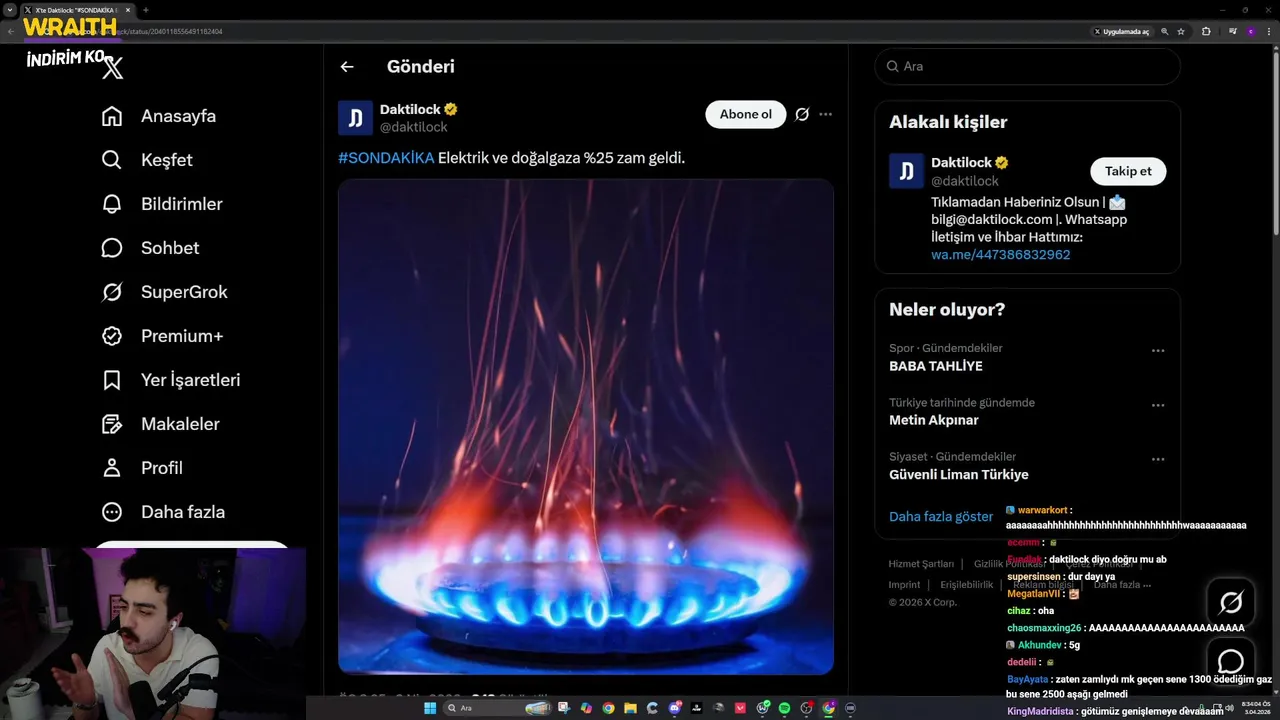Image resolution: width=1280 pixels, height=720 pixels.
Task: Click @daktilock handle in post header
Action: (413, 127)
